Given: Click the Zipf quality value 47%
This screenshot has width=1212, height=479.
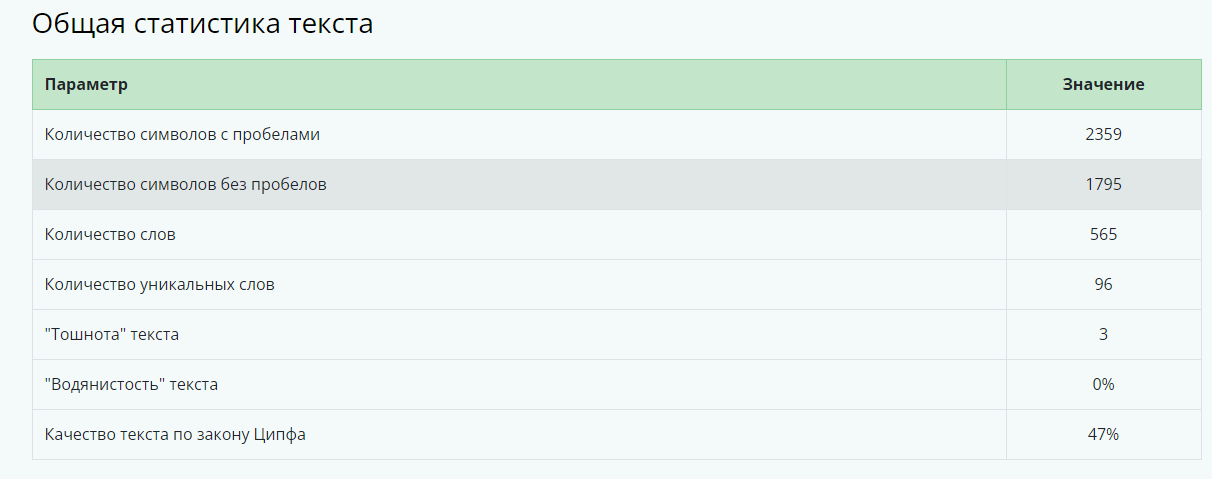Looking at the screenshot, I should click(1103, 434).
